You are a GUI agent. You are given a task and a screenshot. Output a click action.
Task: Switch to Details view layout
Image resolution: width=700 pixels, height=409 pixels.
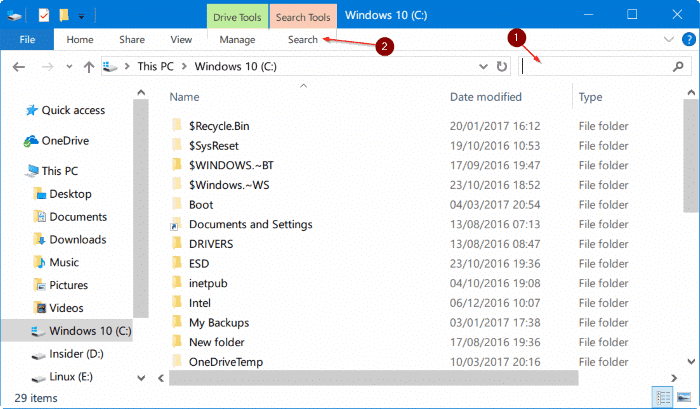[x=663, y=397]
